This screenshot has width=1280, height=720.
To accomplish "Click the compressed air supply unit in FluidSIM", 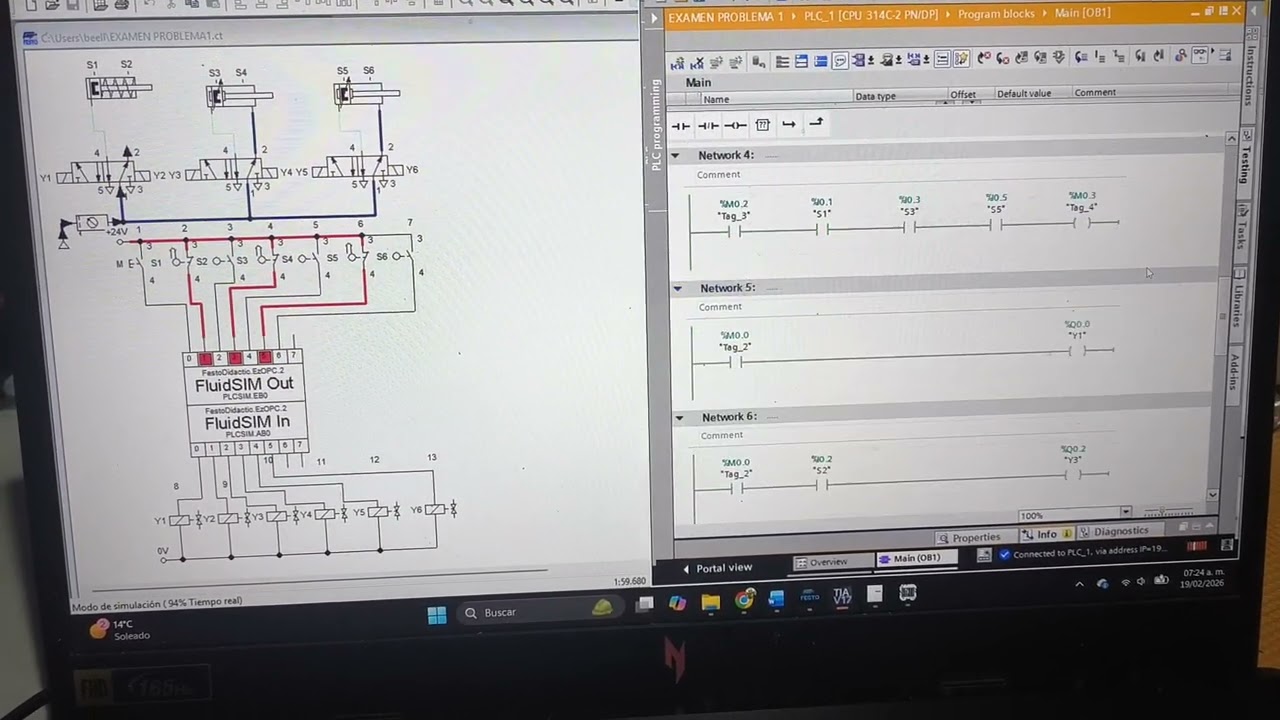I will click(90, 222).
